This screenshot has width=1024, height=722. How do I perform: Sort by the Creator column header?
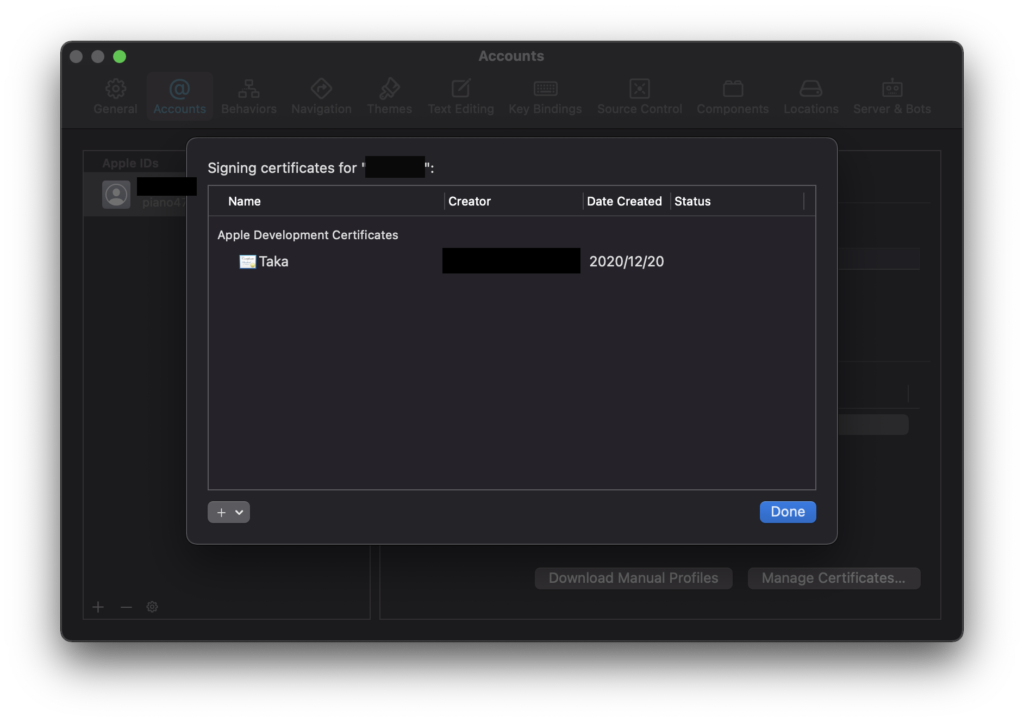coord(470,202)
